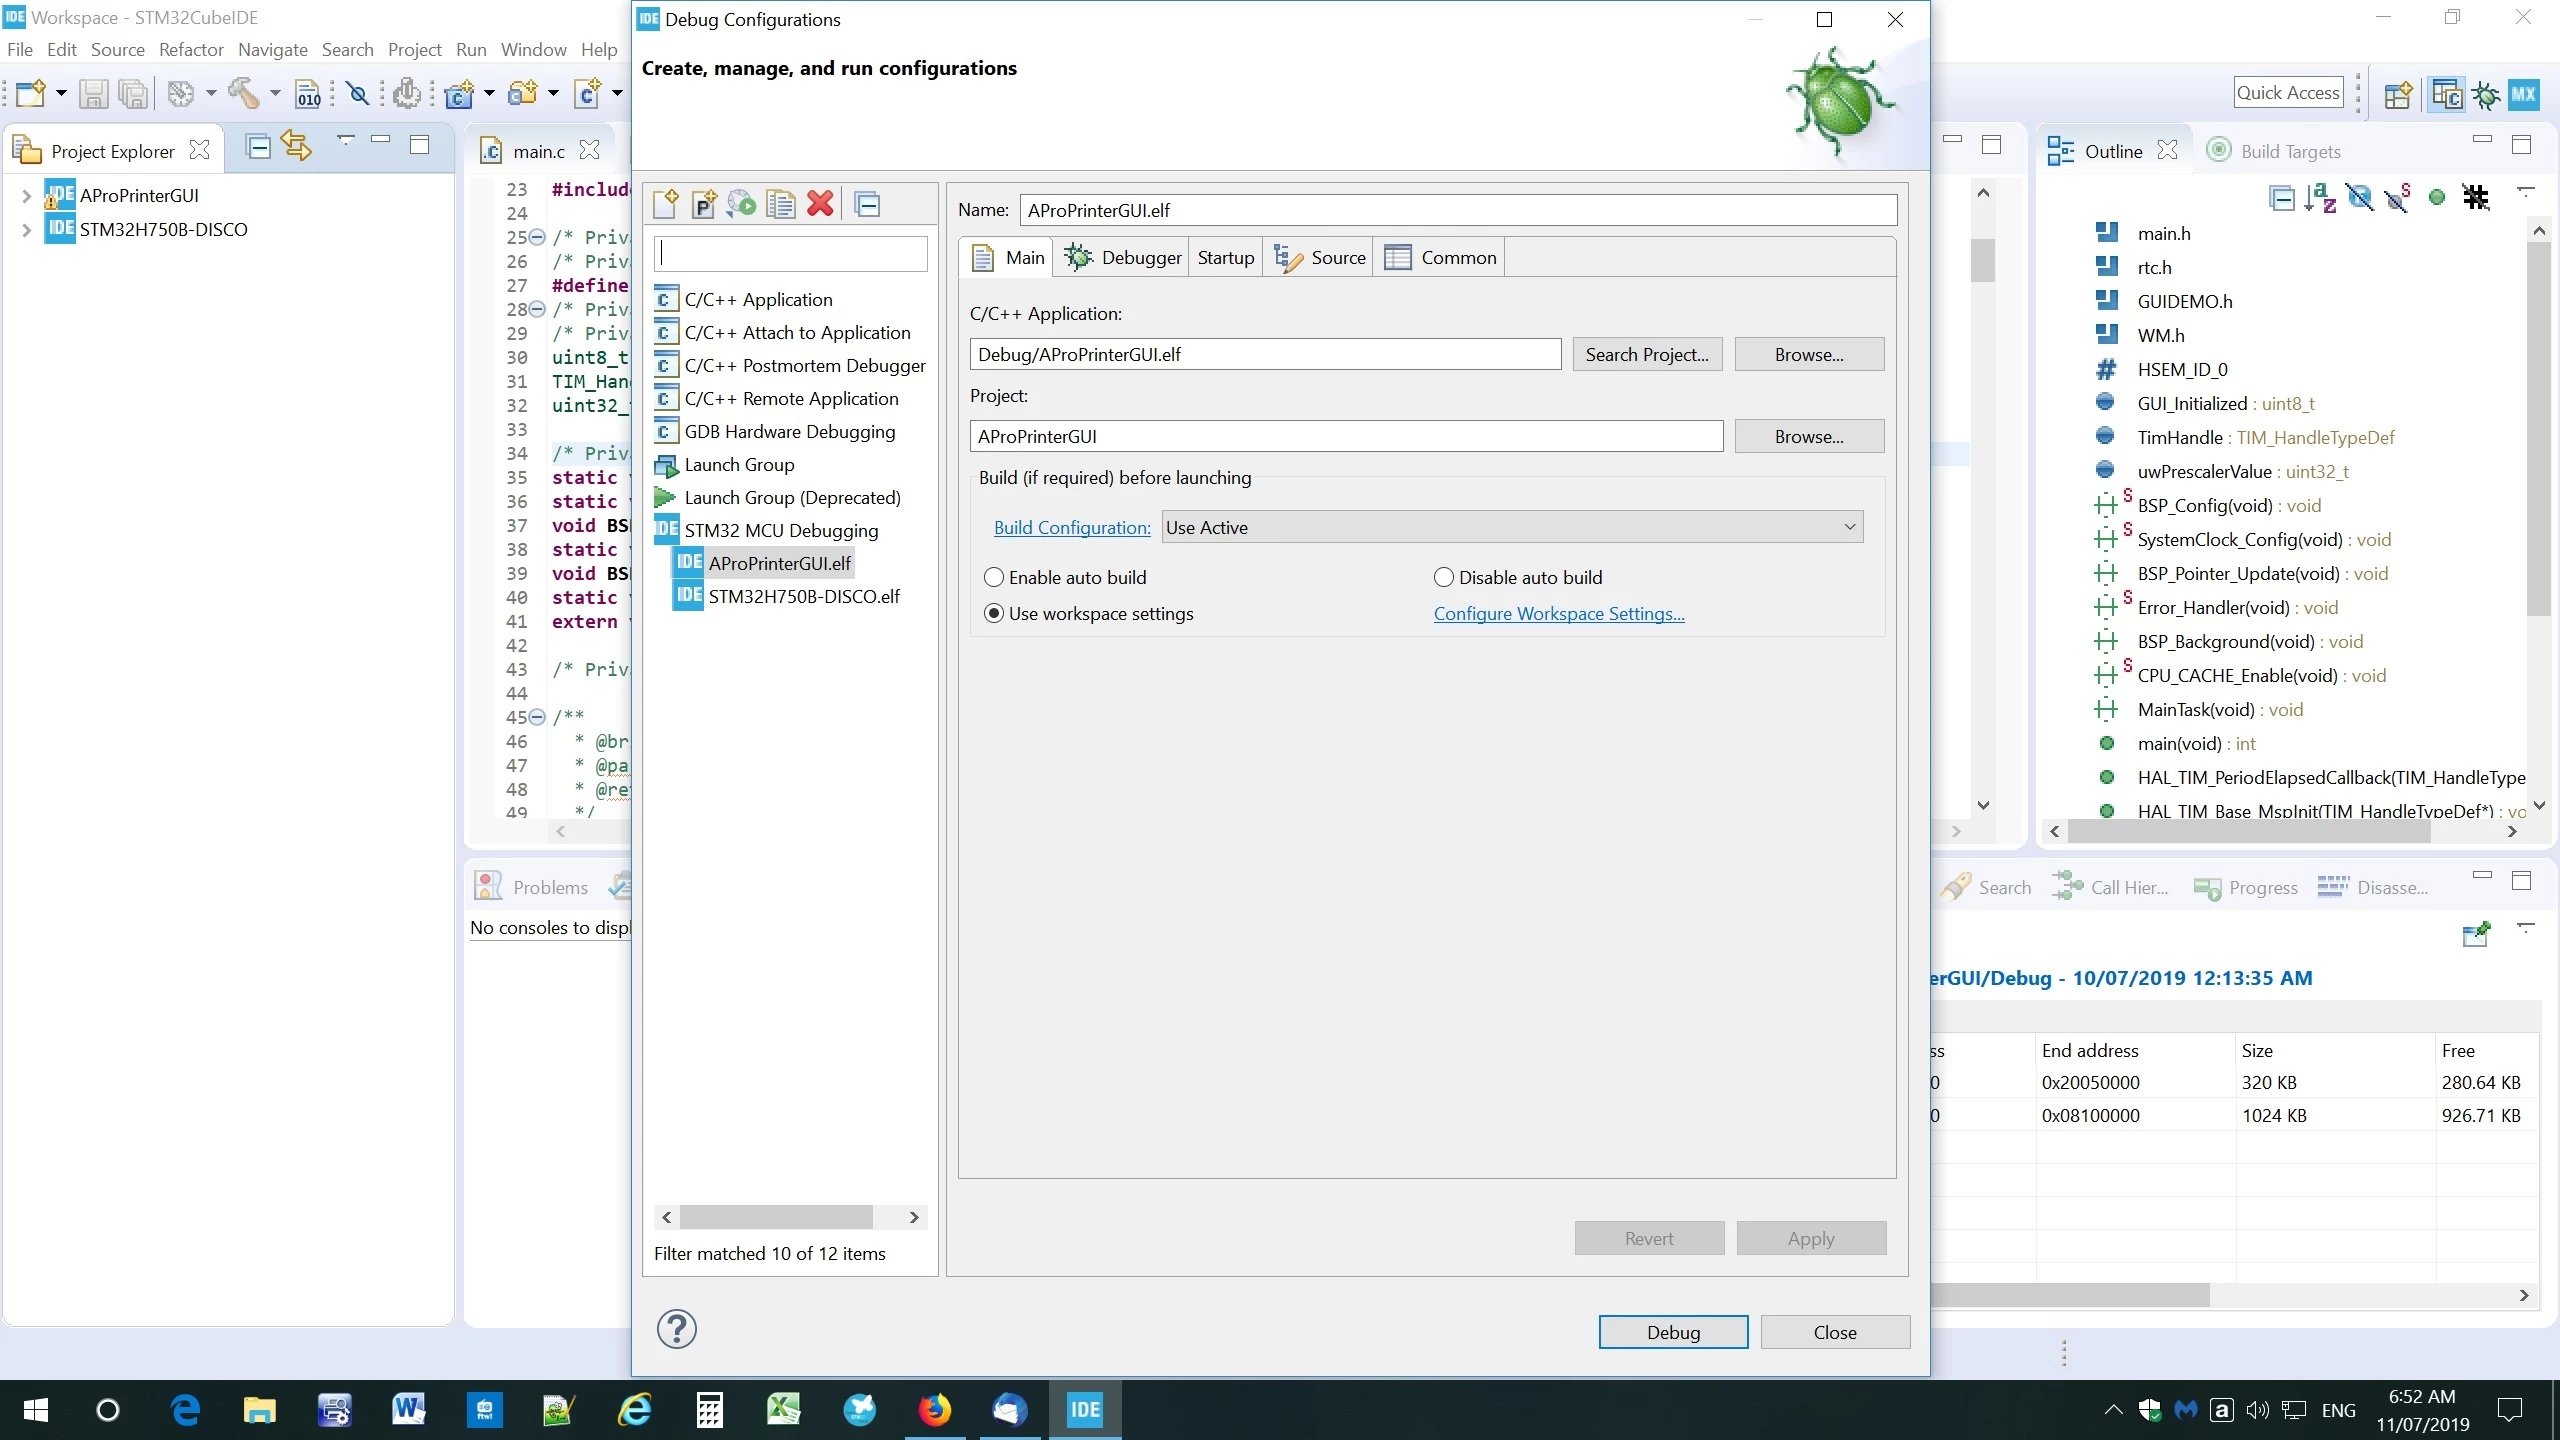The image size is (2560, 1440).
Task: Open the Outline view menu triangle
Action: (x=2525, y=190)
